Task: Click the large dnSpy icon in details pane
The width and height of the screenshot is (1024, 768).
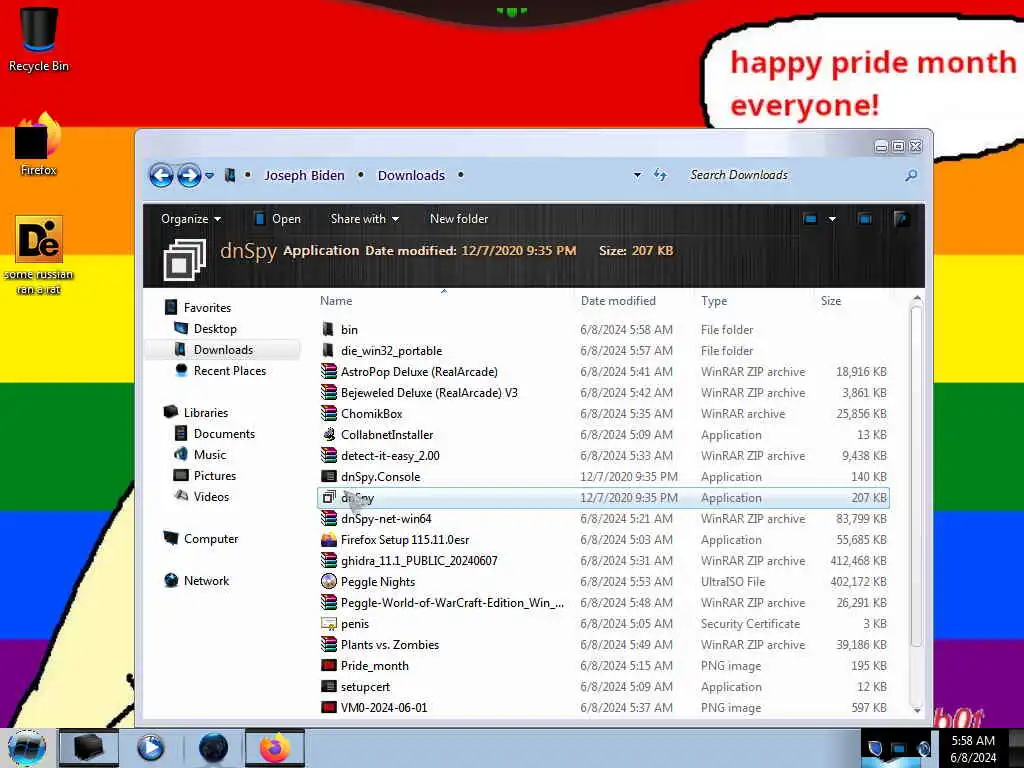Action: click(185, 259)
